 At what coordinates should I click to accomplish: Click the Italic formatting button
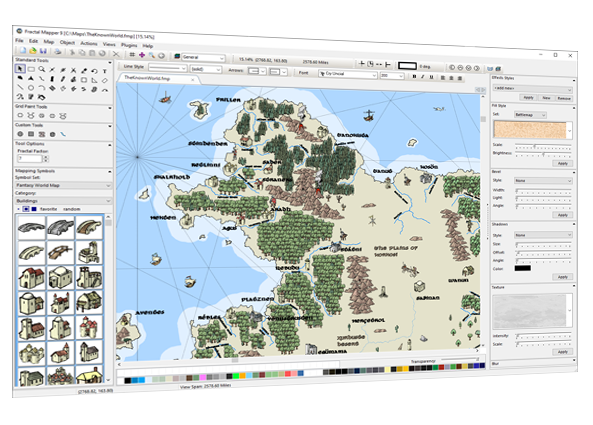(422, 76)
